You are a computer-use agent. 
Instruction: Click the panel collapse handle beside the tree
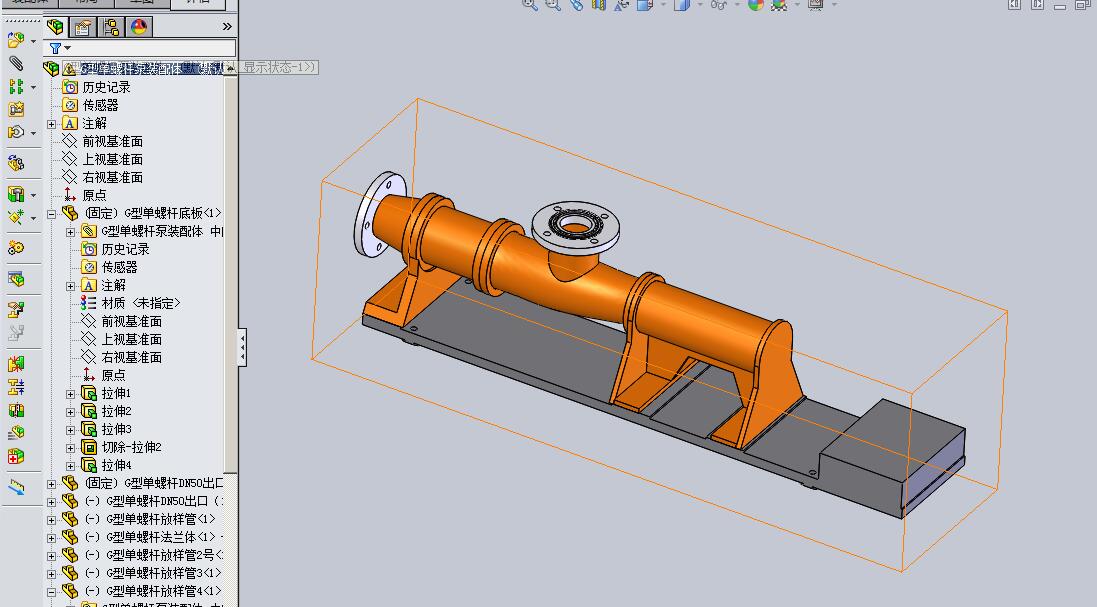point(242,347)
